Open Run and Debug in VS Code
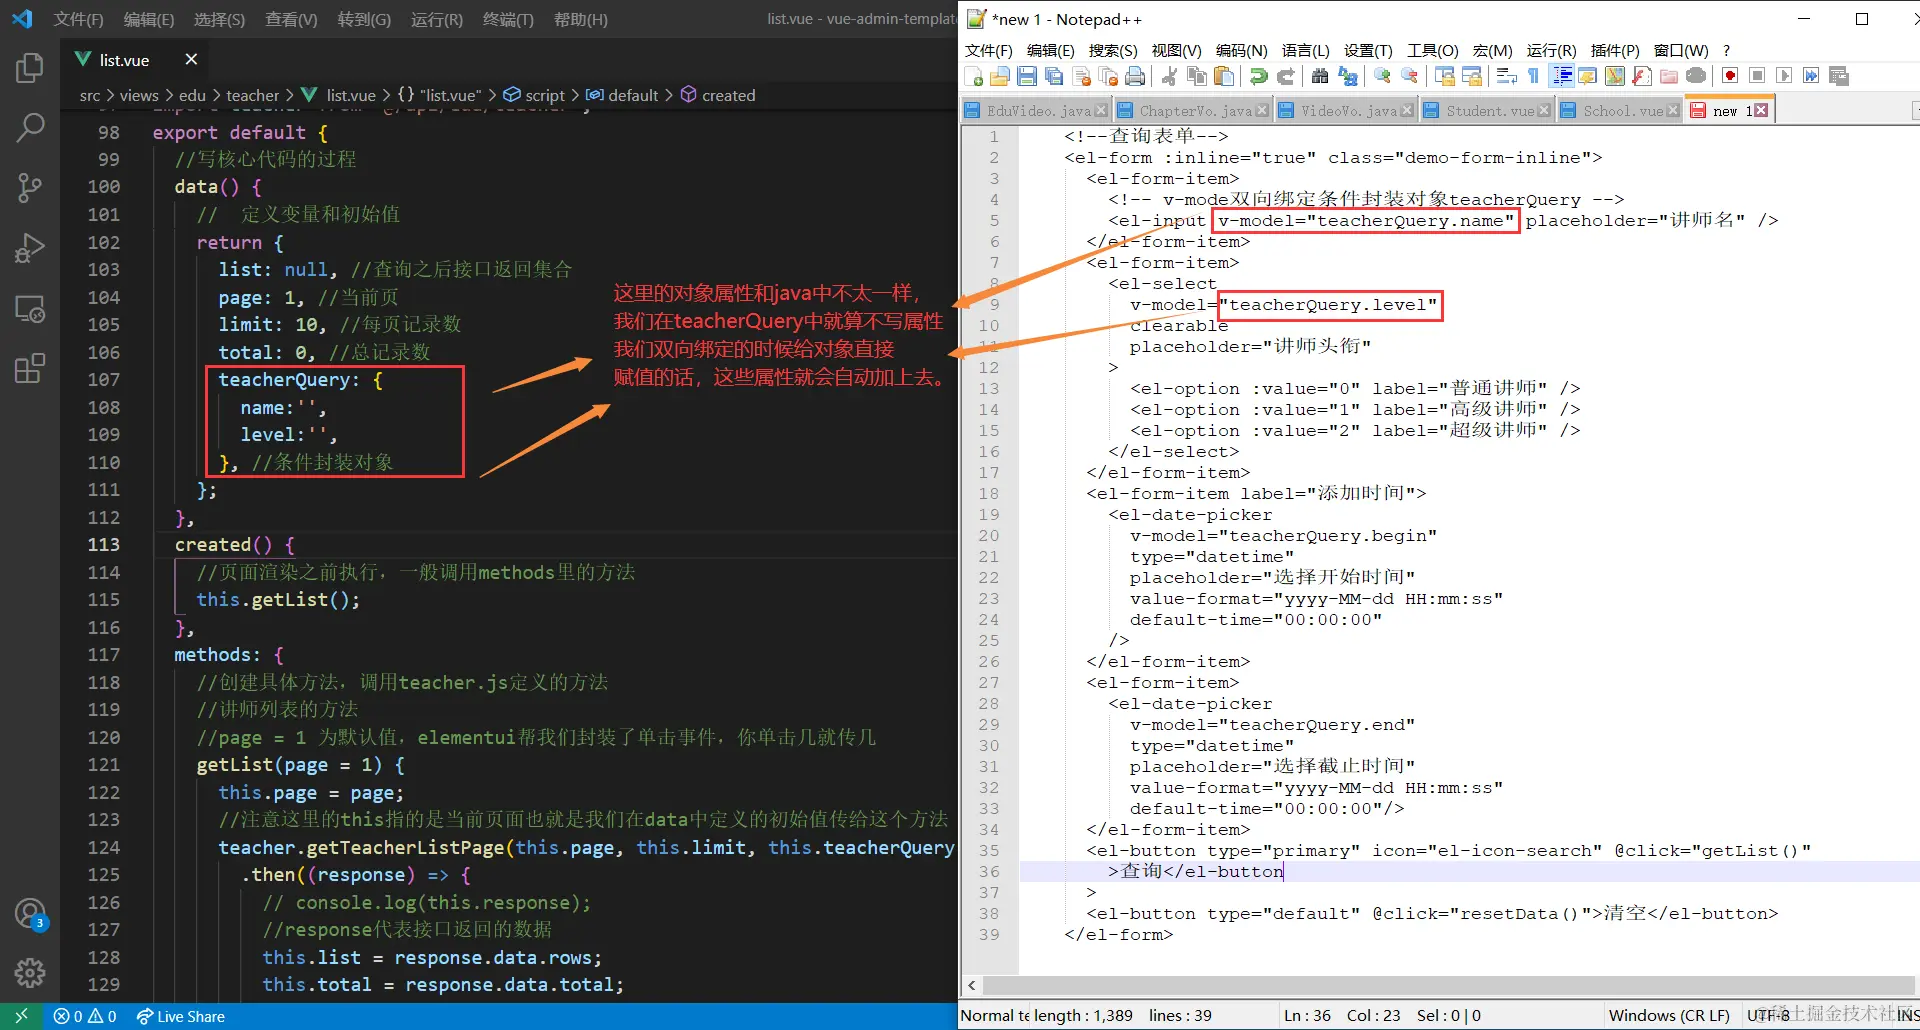This screenshot has height=1030, width=1920. coord(30,248)
